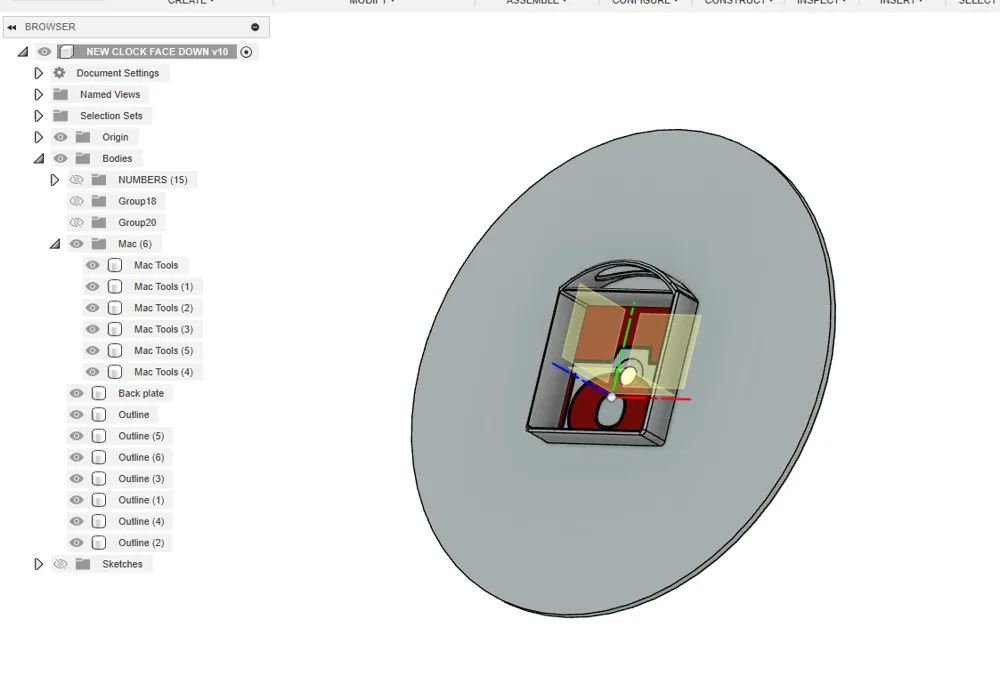Expand the Origin folder
Image resolution: width=1000 pixels, height=700 pixels.
(38, 137)
